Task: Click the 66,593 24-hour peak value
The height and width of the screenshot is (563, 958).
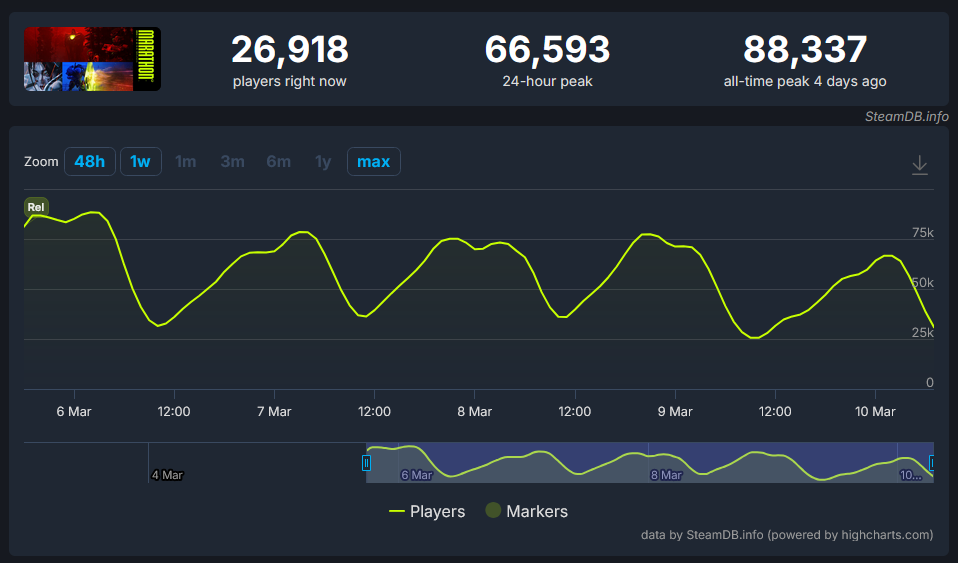Action: pyautogui.click(x=547, y=50)
